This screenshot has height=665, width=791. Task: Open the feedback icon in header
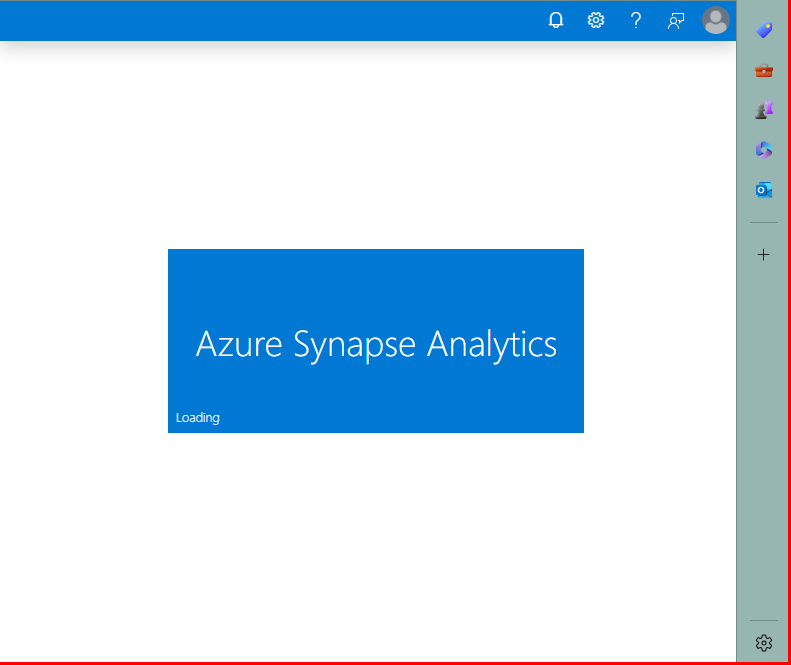676,21
